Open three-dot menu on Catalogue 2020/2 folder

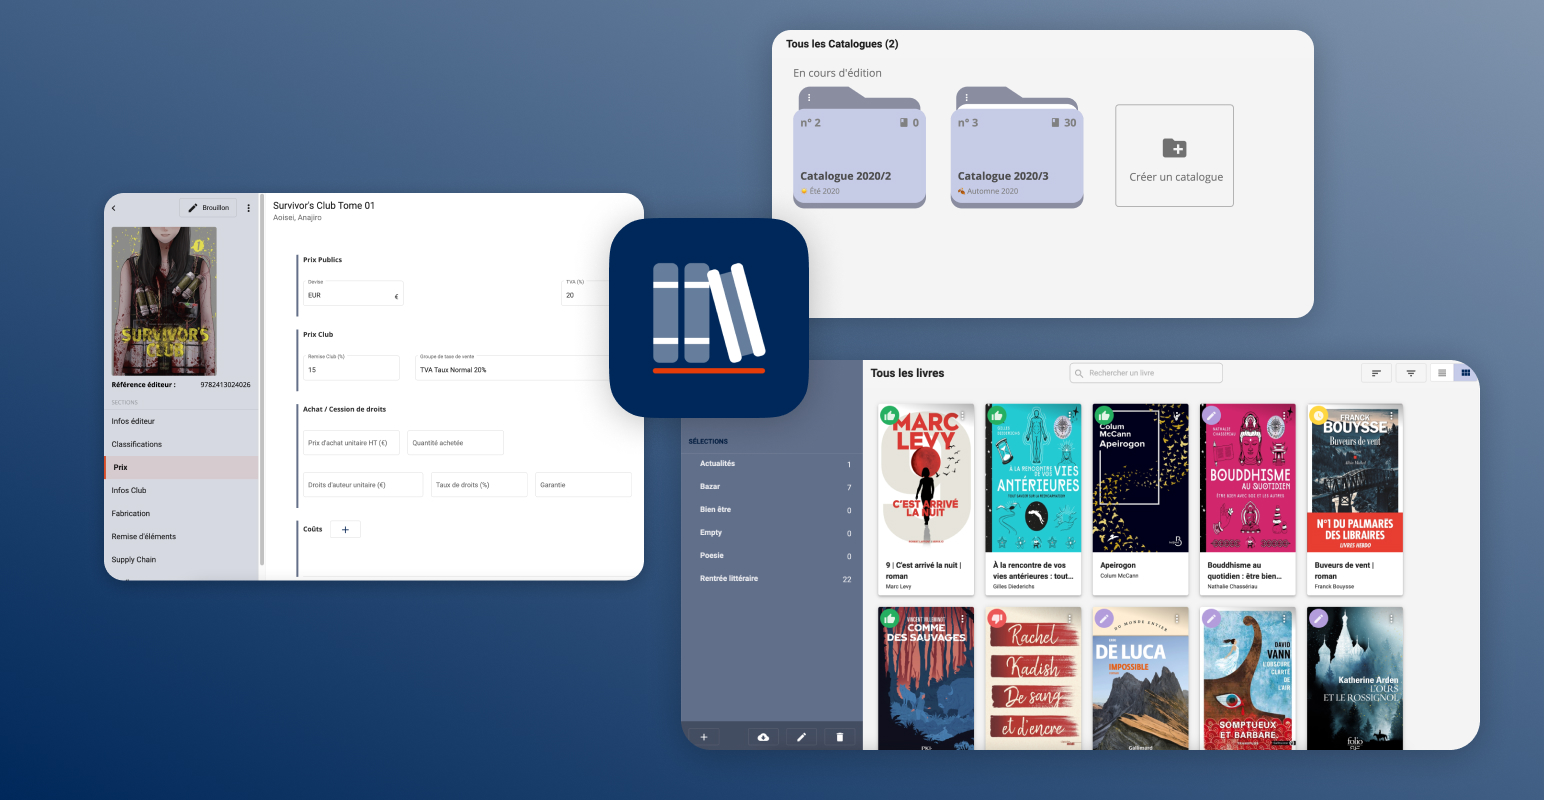809,98
